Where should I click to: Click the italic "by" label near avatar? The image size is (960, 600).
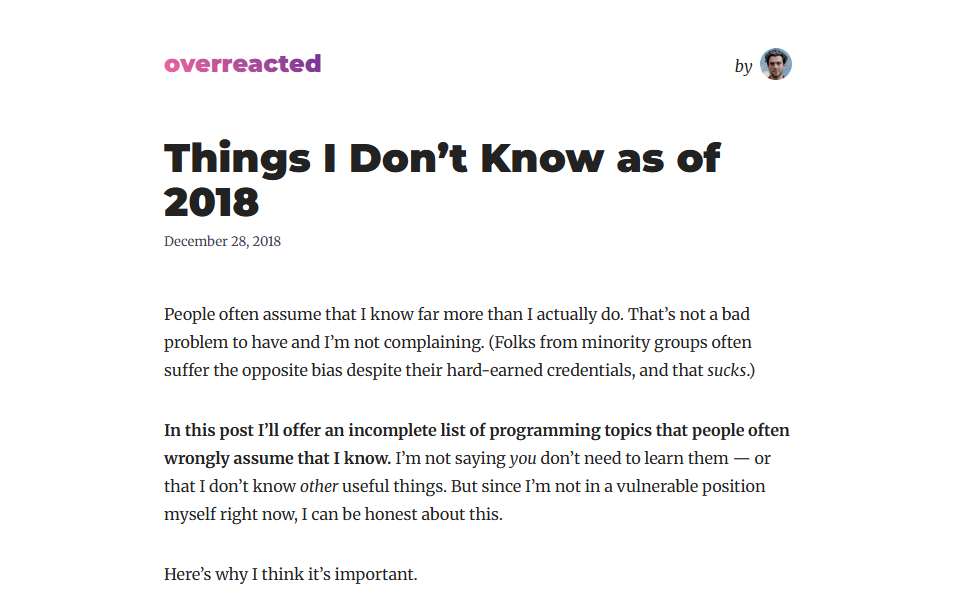pos(743,66)
